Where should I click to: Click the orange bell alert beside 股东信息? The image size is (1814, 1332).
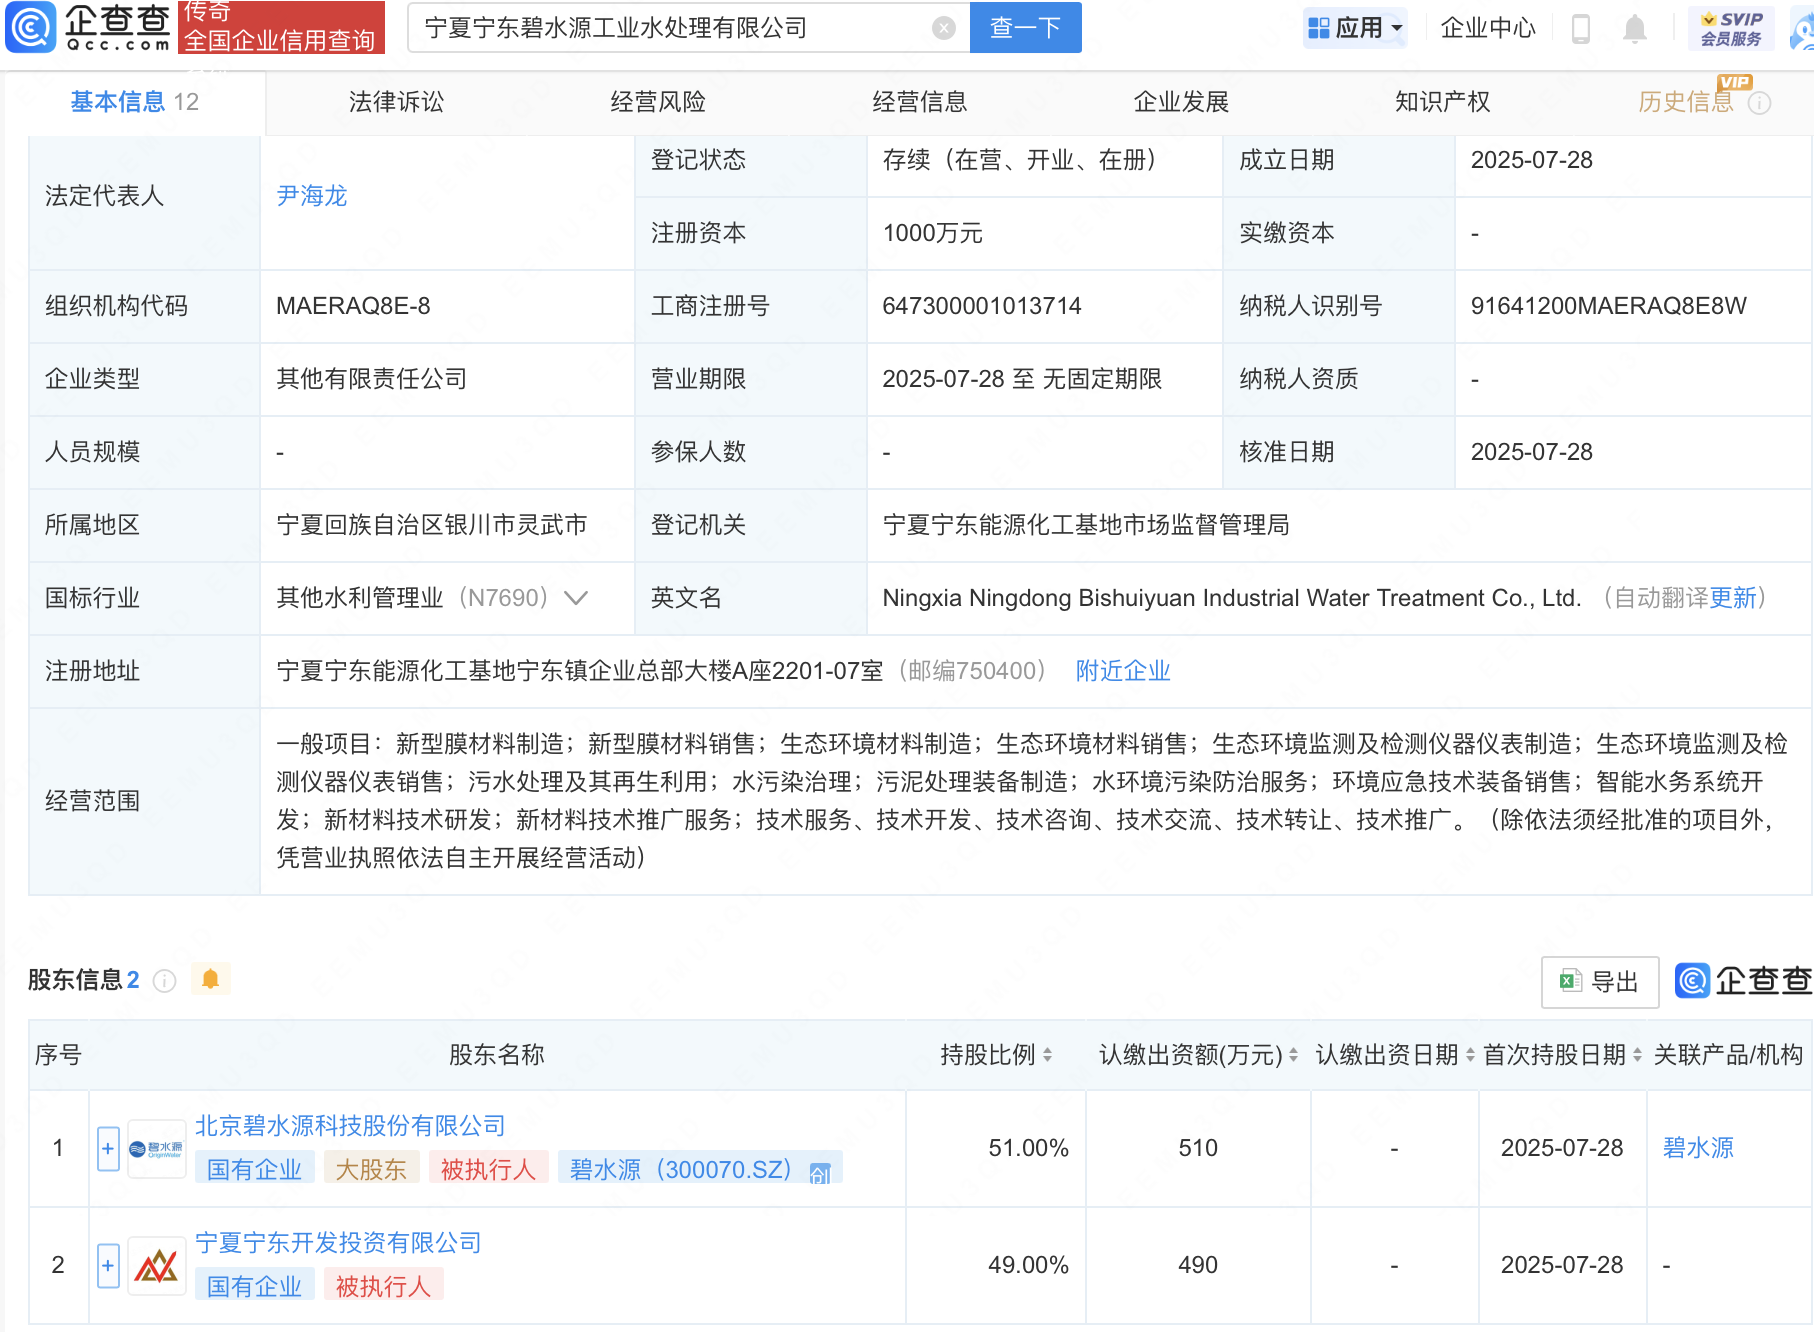[x=210, y=979]
